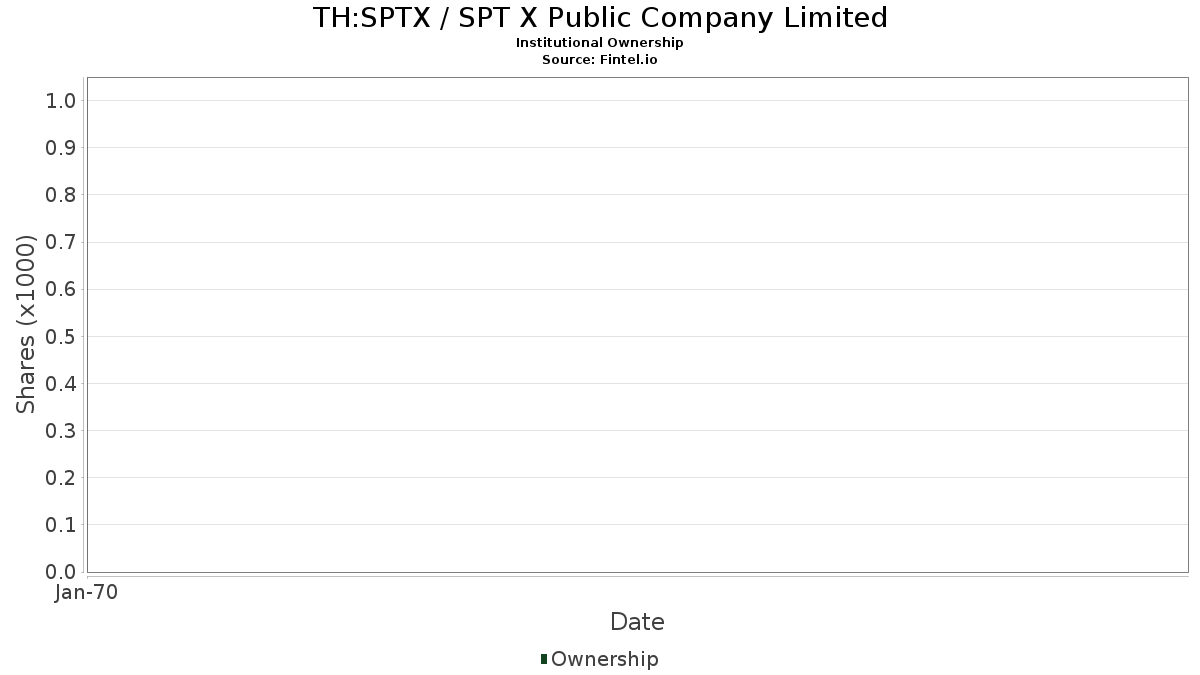Click the 1.0 y-axis tick label
The image size is (1200, 675).
tap(61, 100)
